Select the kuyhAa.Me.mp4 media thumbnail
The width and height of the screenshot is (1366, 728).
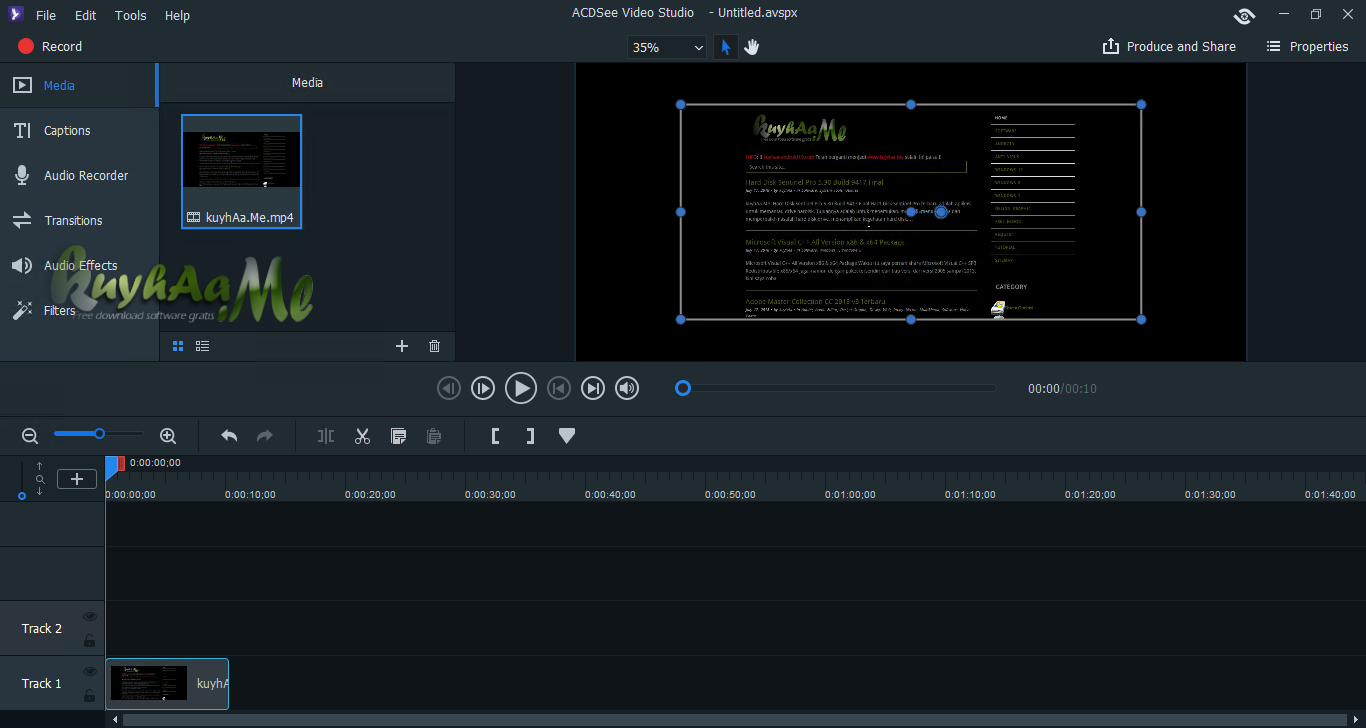241,171
